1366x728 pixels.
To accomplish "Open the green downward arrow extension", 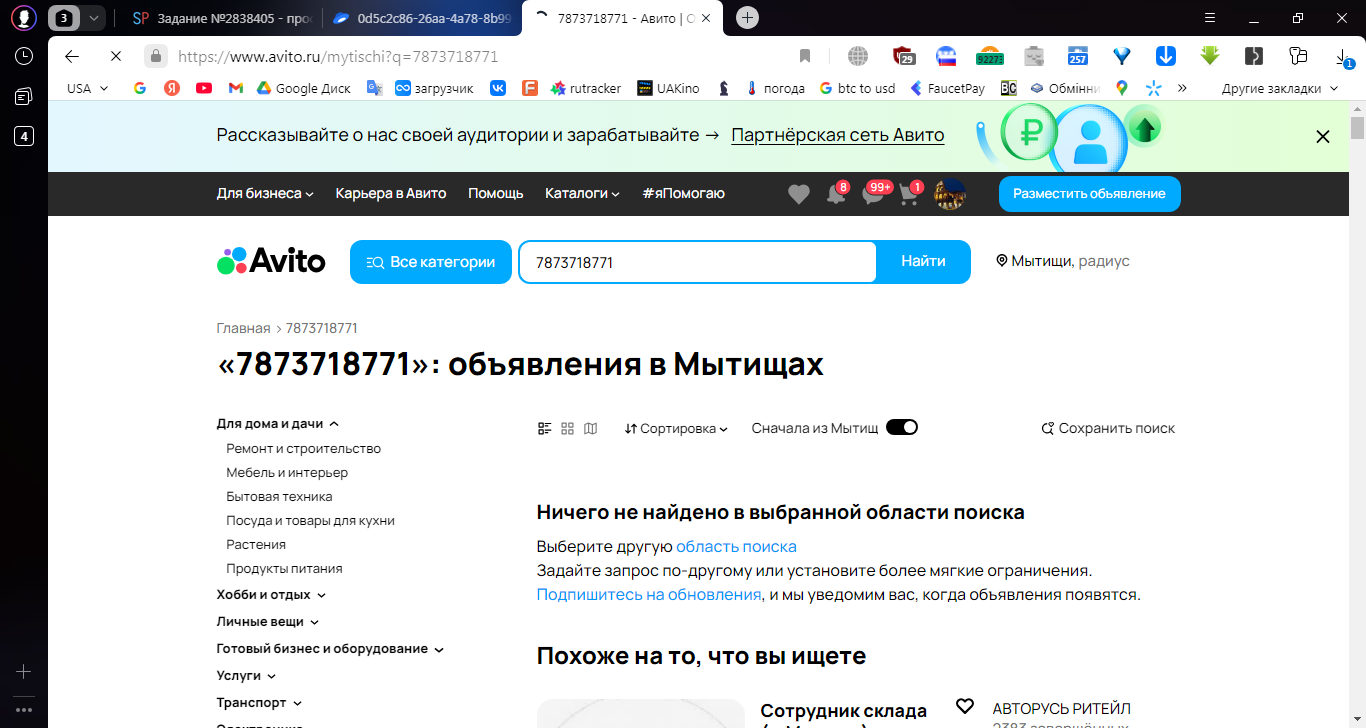I will click(x=1210, y=56).
